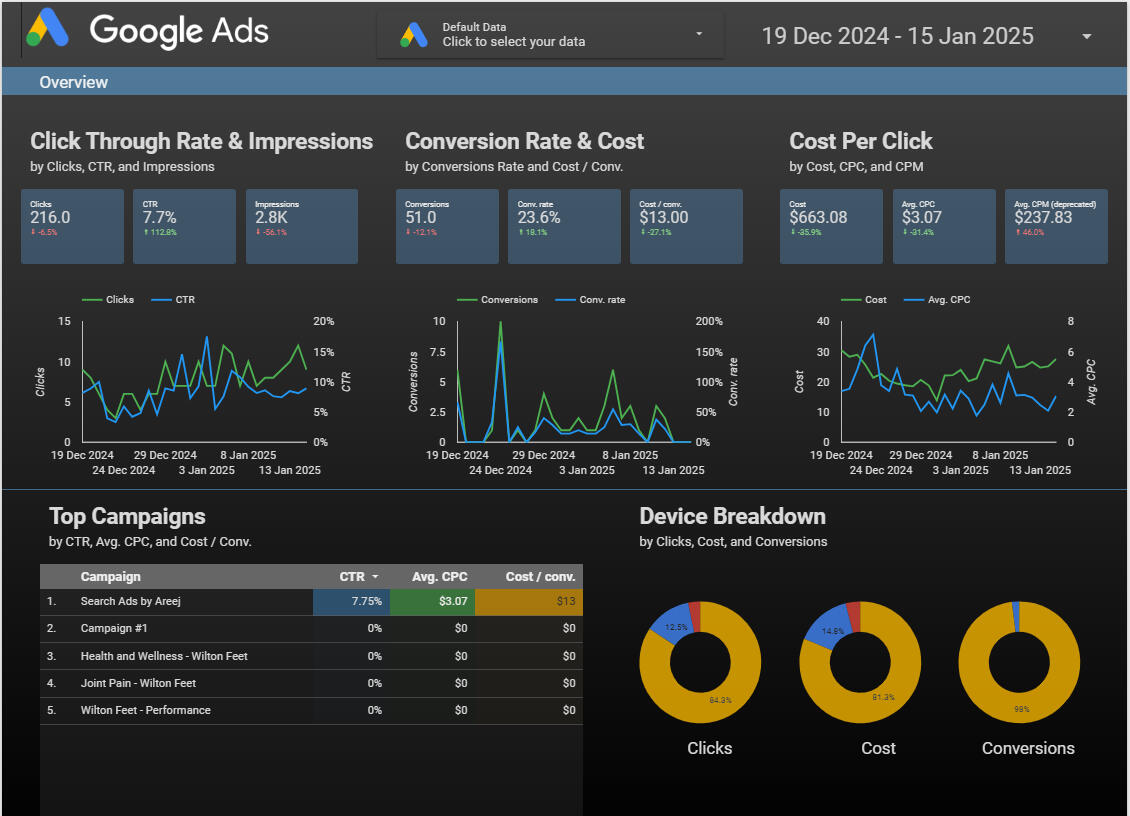Toggle the Clicks series in the line chart legend
The height and width of the screenshot is (816, 1130).
[x=108, y=299]
